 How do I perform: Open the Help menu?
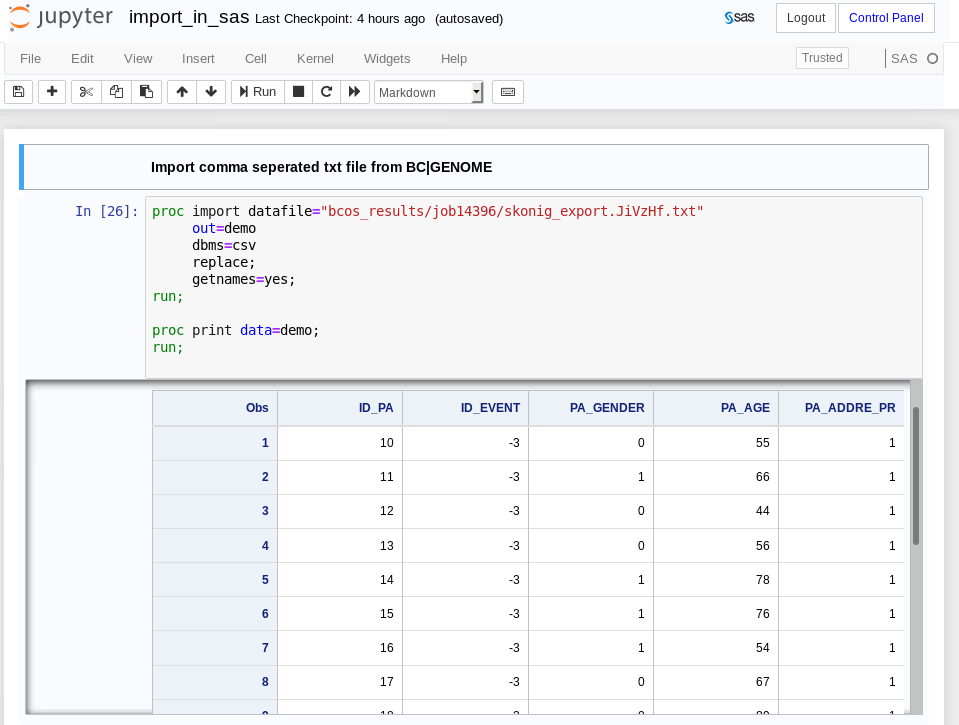454,59
